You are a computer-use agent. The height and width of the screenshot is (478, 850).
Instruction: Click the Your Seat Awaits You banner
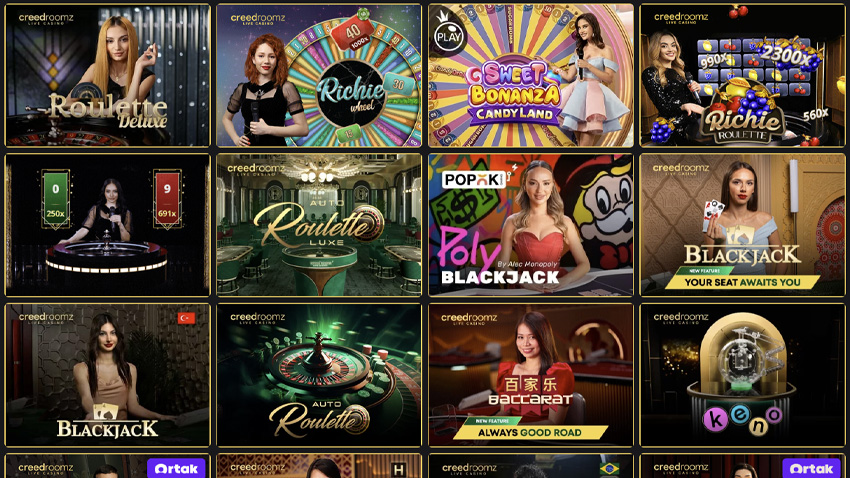click(x=742, y=282)
